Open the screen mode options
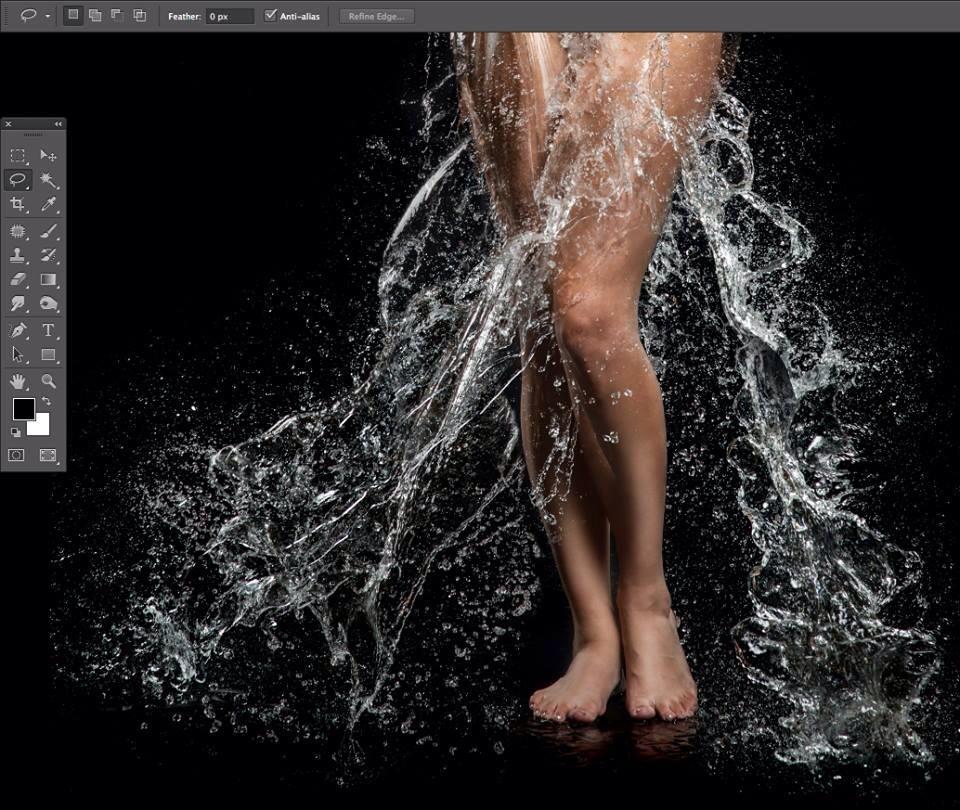This screenshot has width=960, height=810. pyautogui.click(x=48, y=455)
